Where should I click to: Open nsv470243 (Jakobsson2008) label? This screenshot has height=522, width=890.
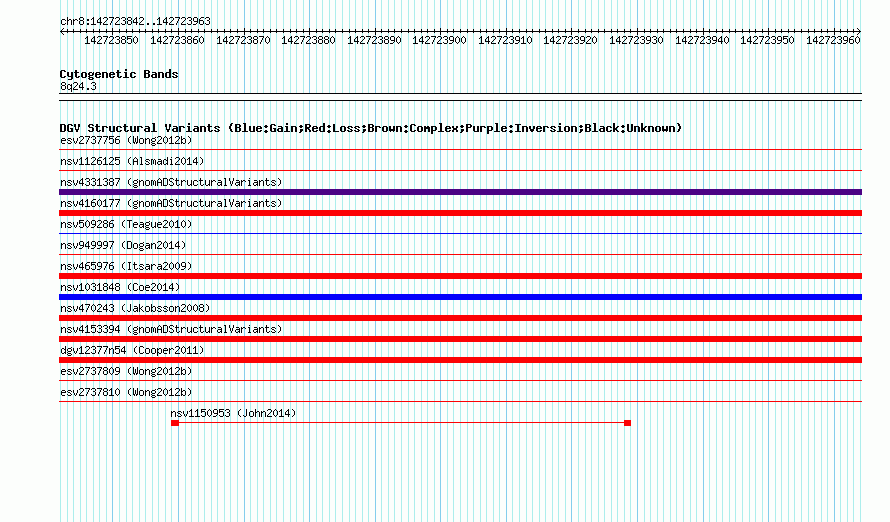(135, 308)
